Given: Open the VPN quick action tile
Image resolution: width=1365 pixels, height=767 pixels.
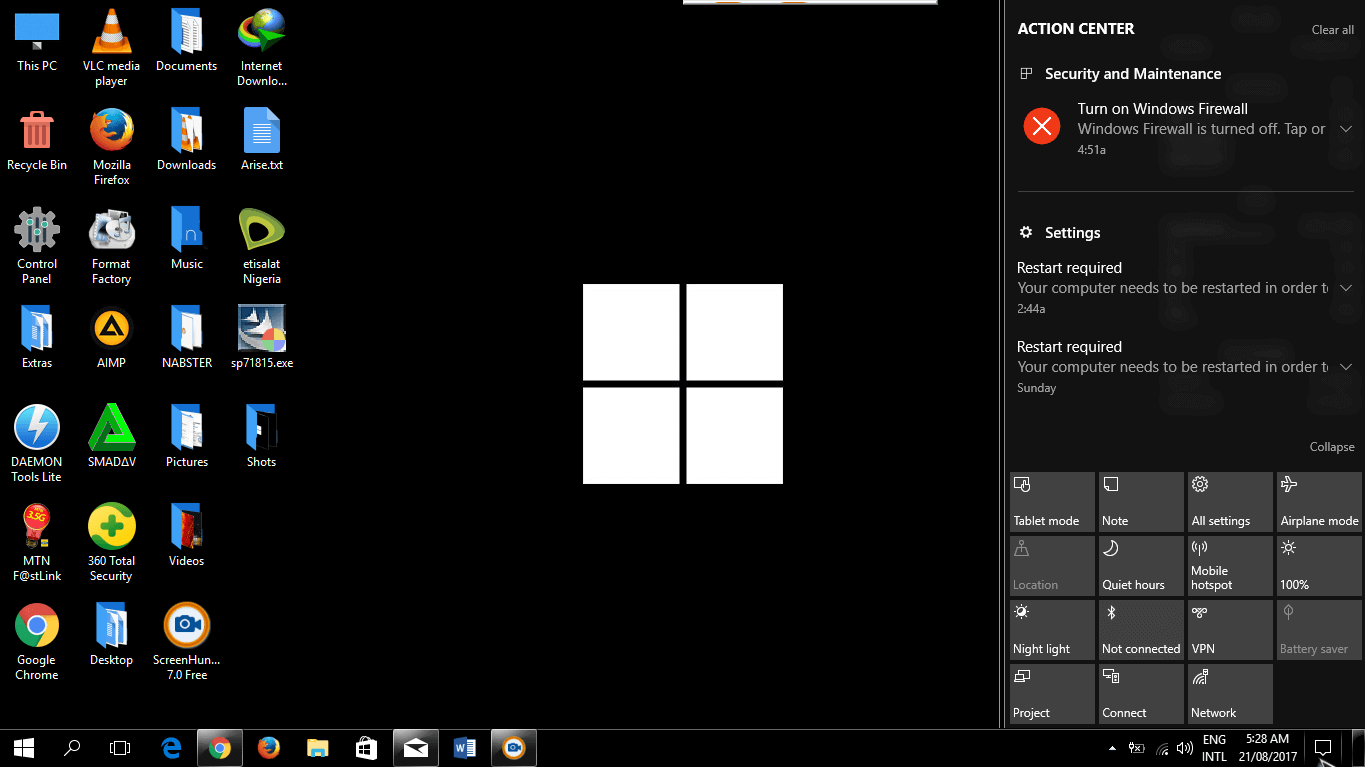Looking at the screenshot, I should pyautogui.click(x=1230, y=630).
